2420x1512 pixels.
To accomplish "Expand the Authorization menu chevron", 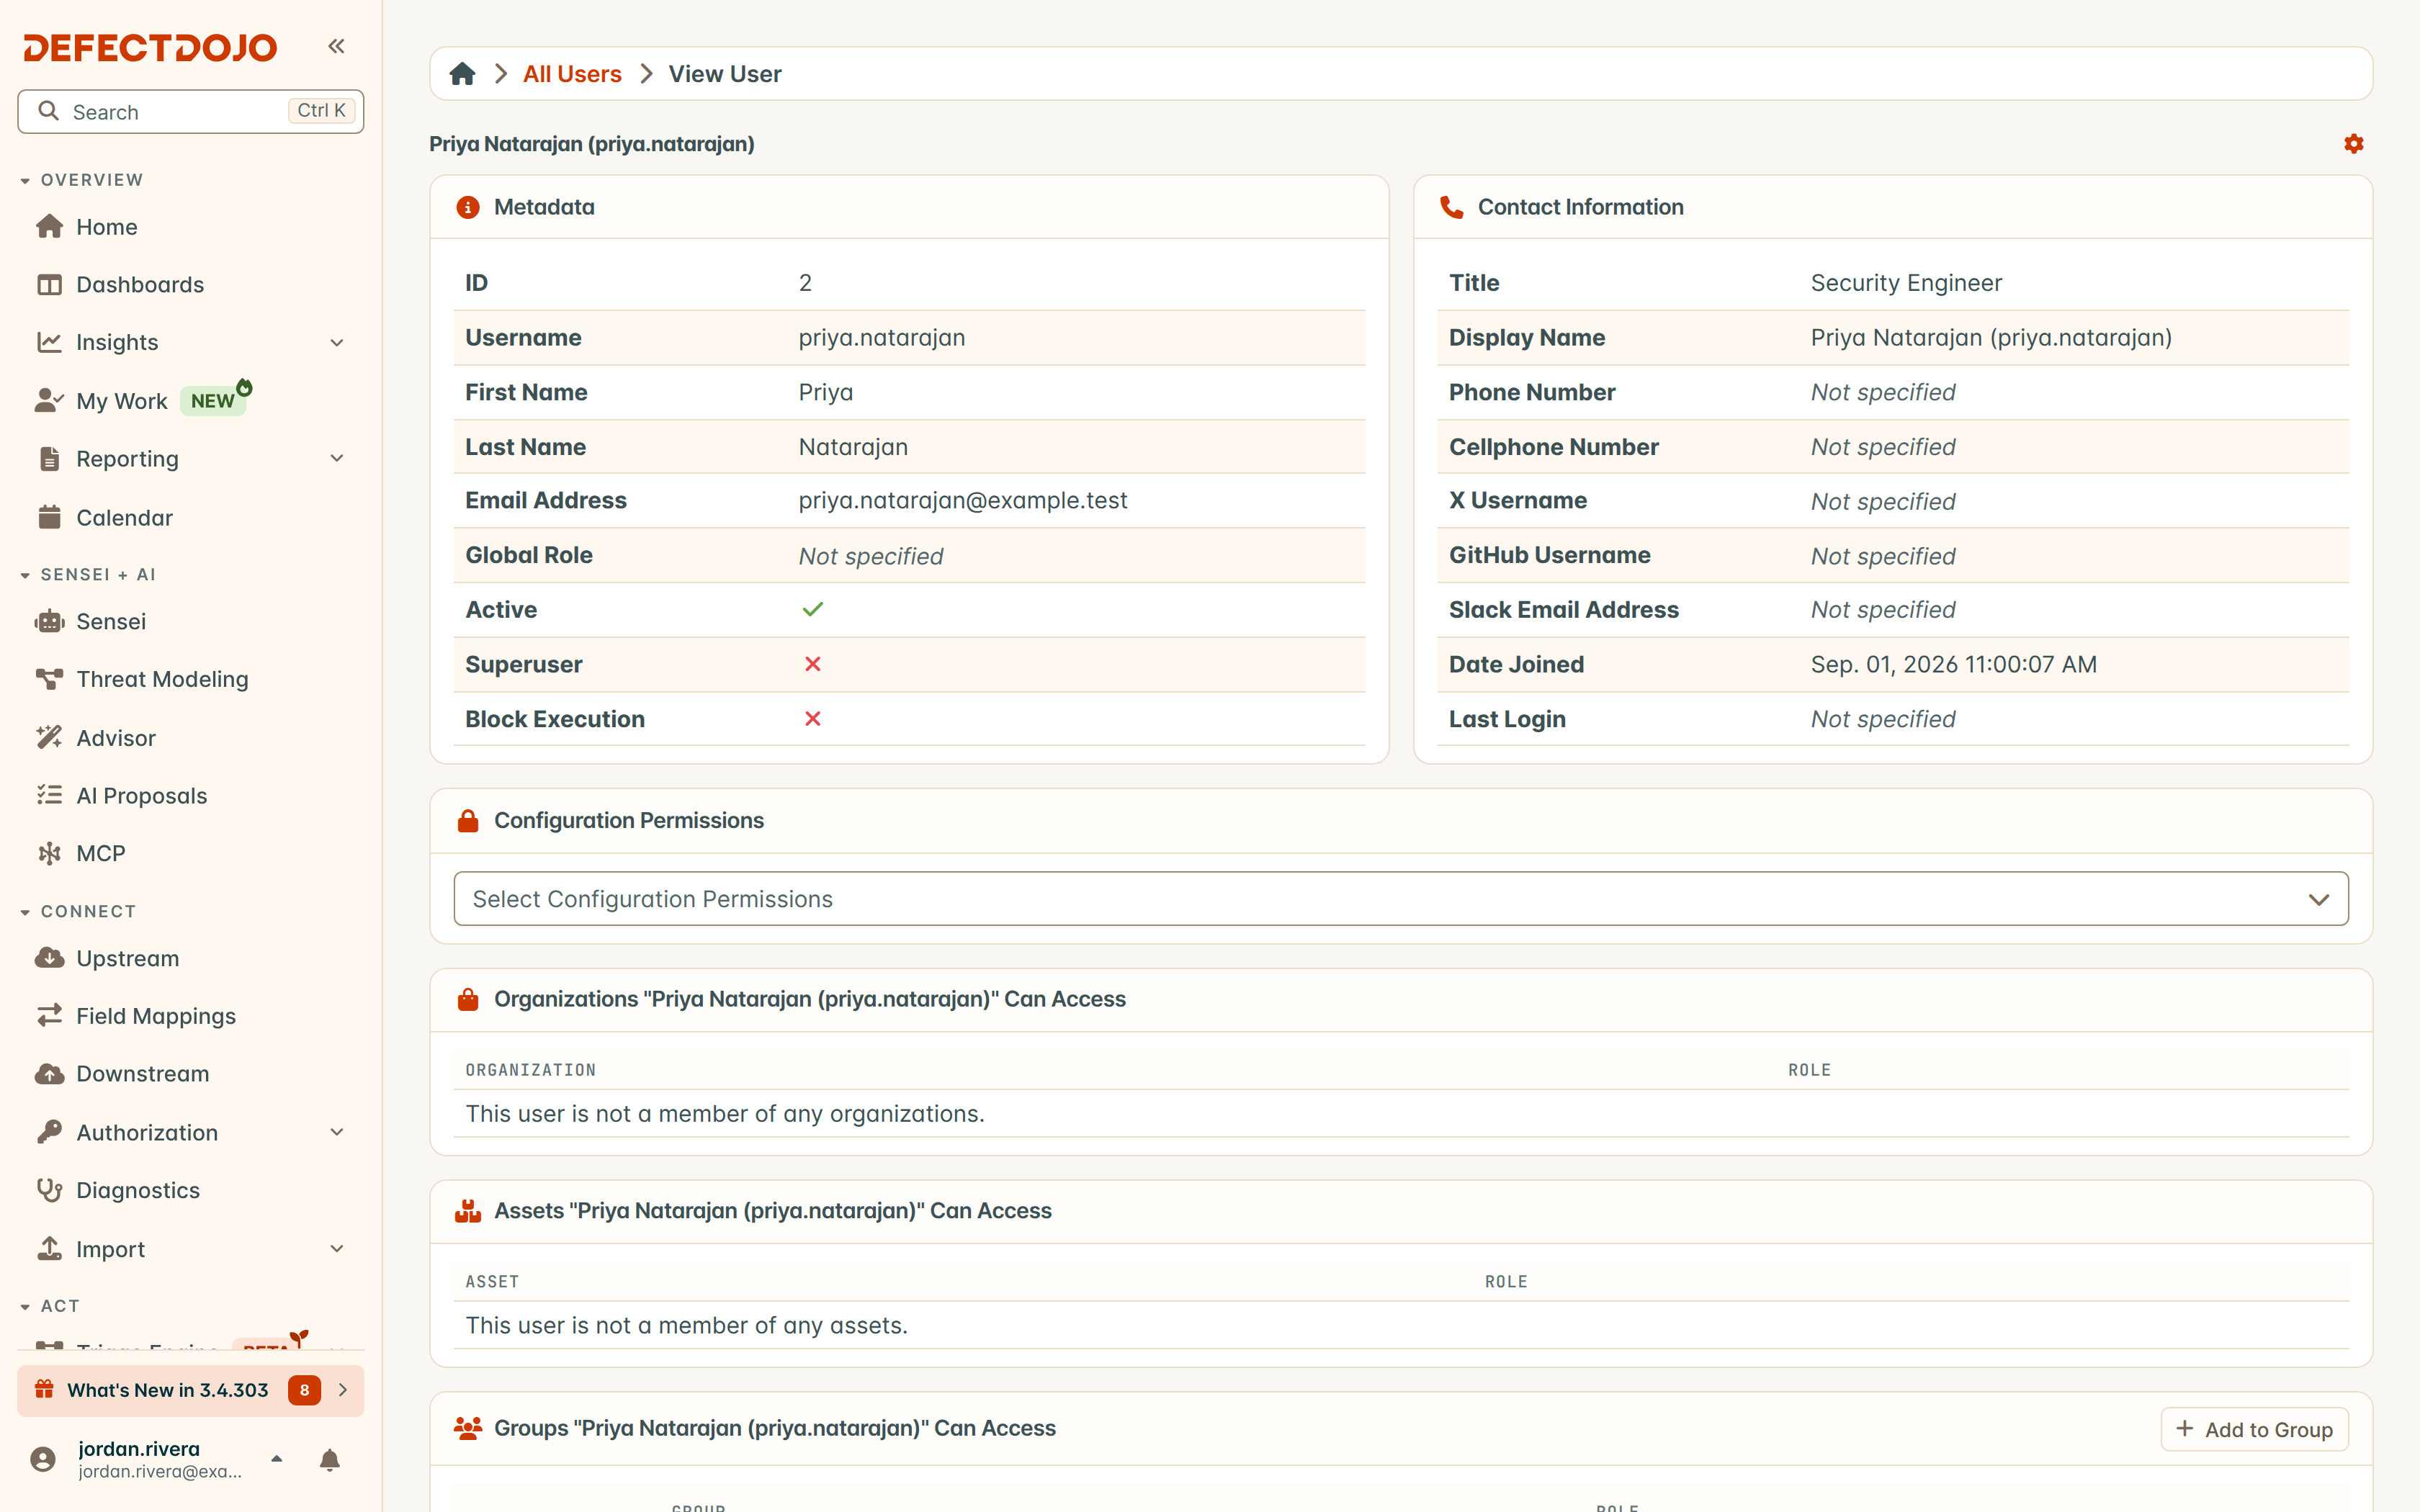I will 337,1133.
